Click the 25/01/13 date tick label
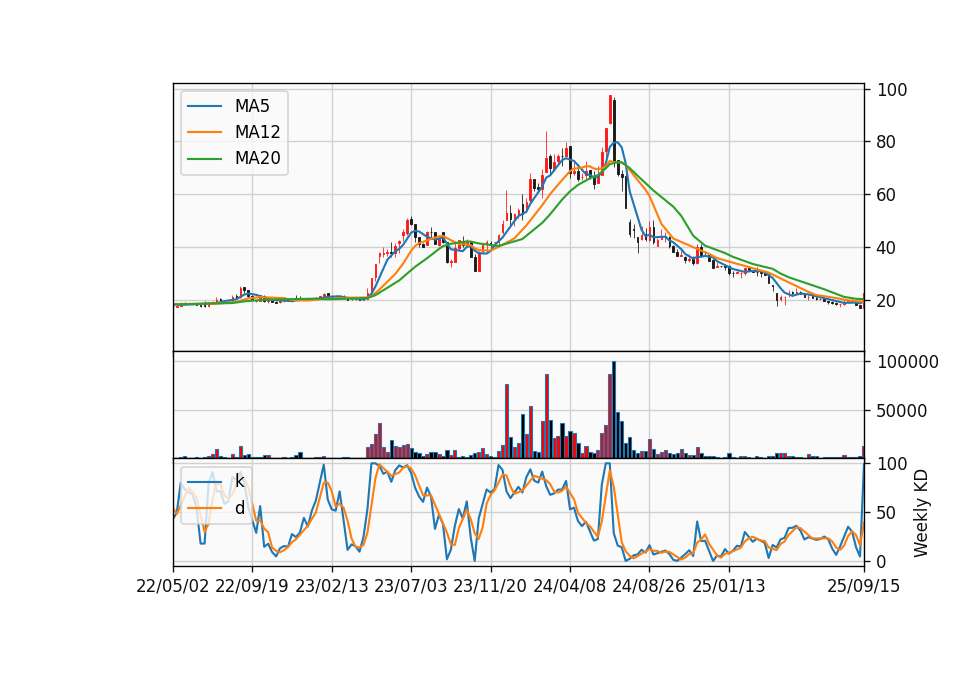The image size is (960, 690). pos(729,586)
